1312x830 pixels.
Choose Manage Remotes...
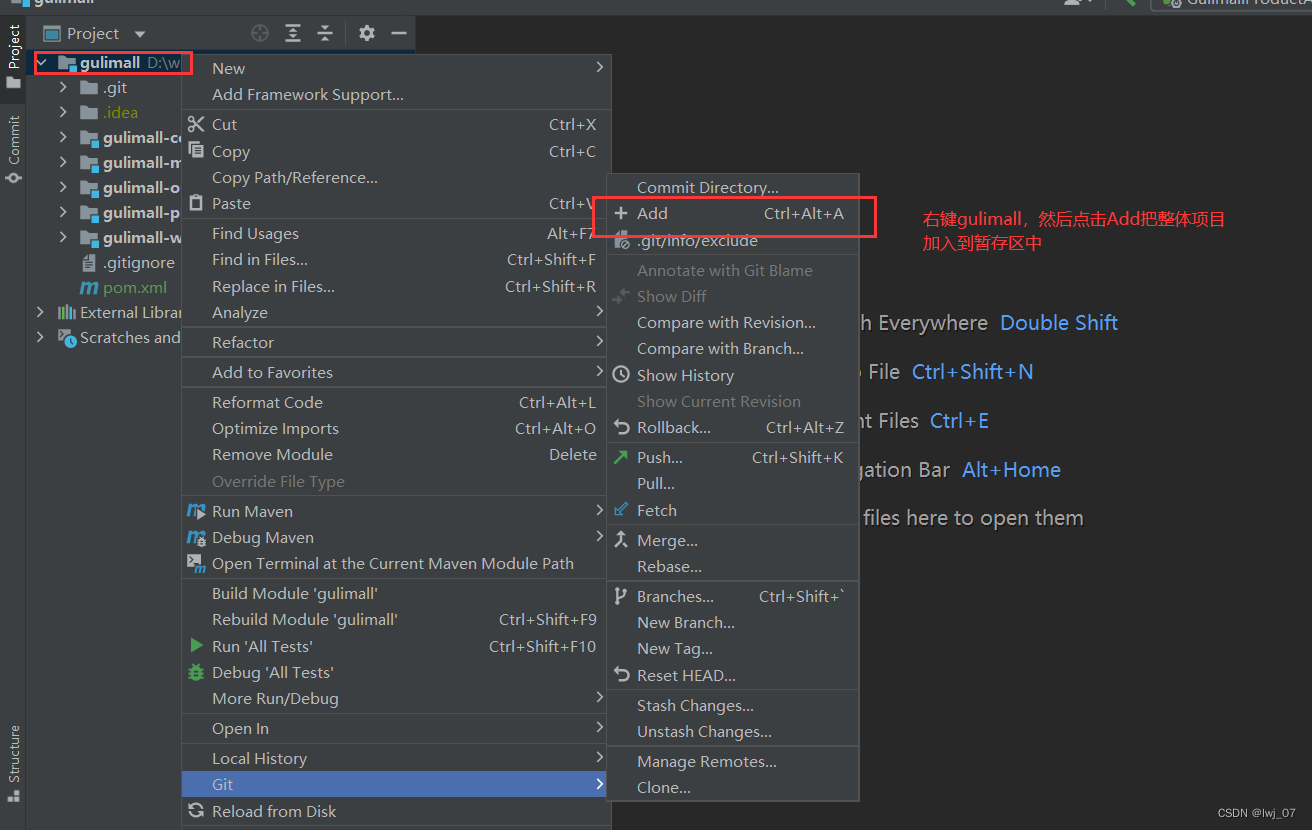[733, 761]
